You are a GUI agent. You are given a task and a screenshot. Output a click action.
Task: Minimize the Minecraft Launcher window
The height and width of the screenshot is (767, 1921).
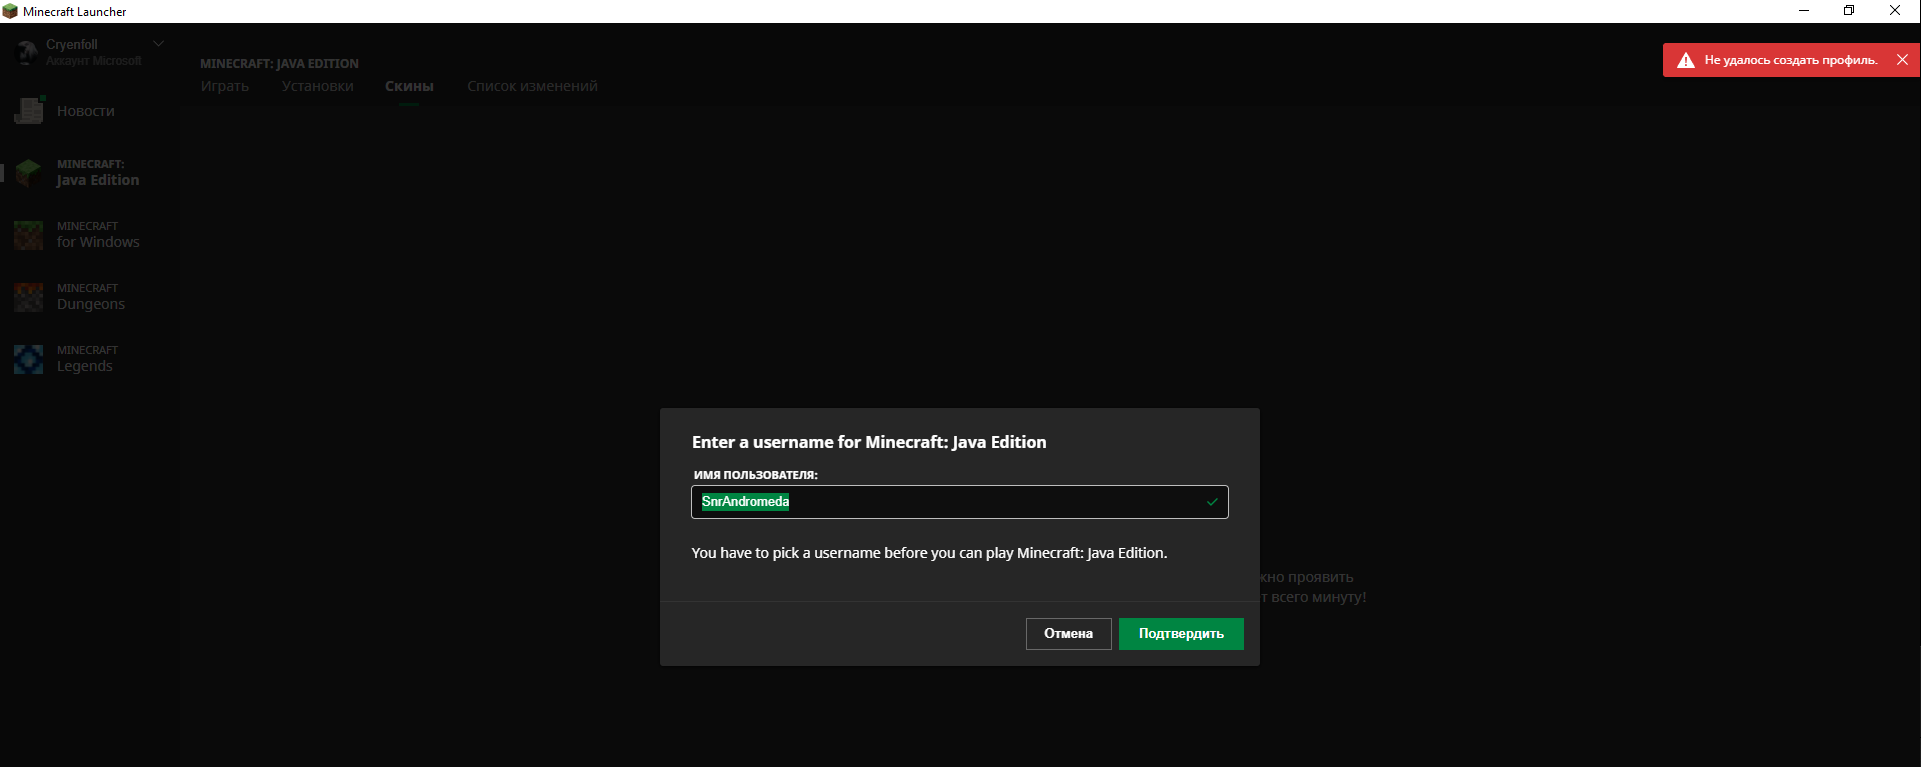click(x=1804, y=11)
